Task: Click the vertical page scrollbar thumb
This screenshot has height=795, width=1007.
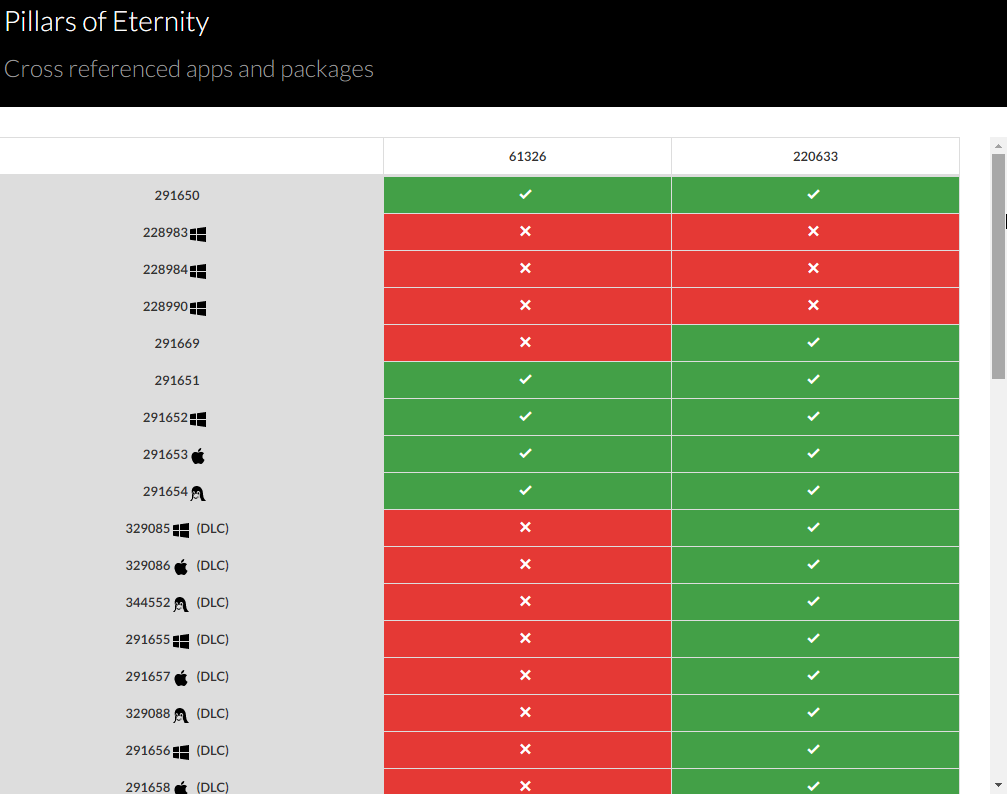Action: coord(998,265)
